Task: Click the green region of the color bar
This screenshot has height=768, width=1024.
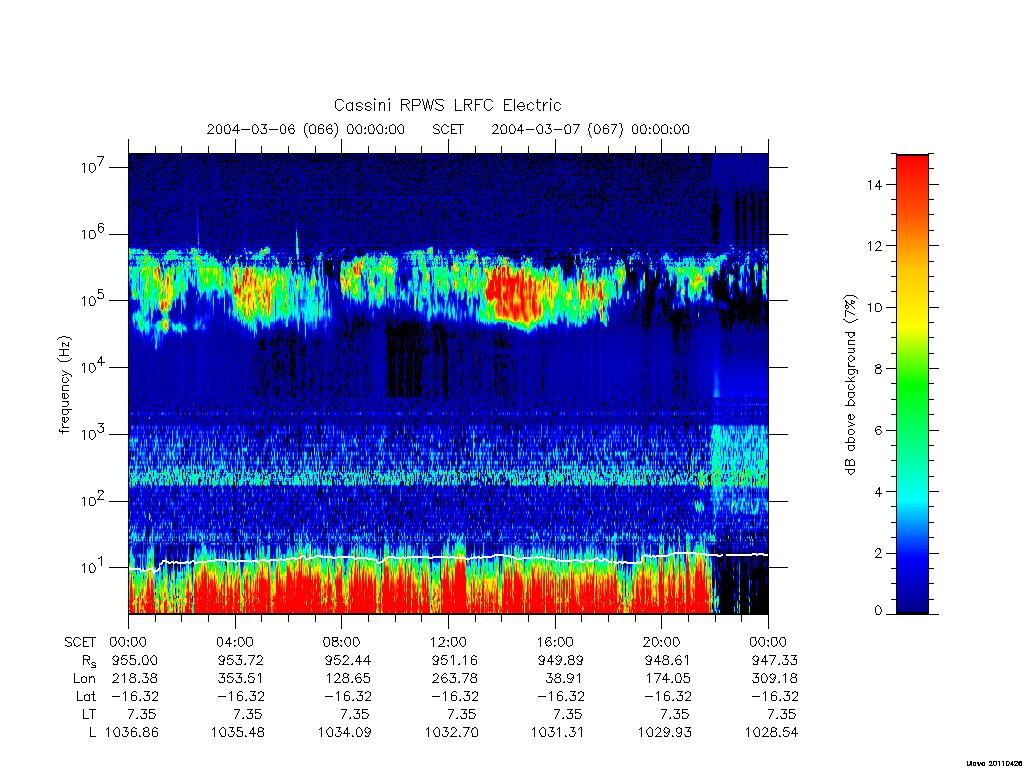Action: (x=912, y=392)
